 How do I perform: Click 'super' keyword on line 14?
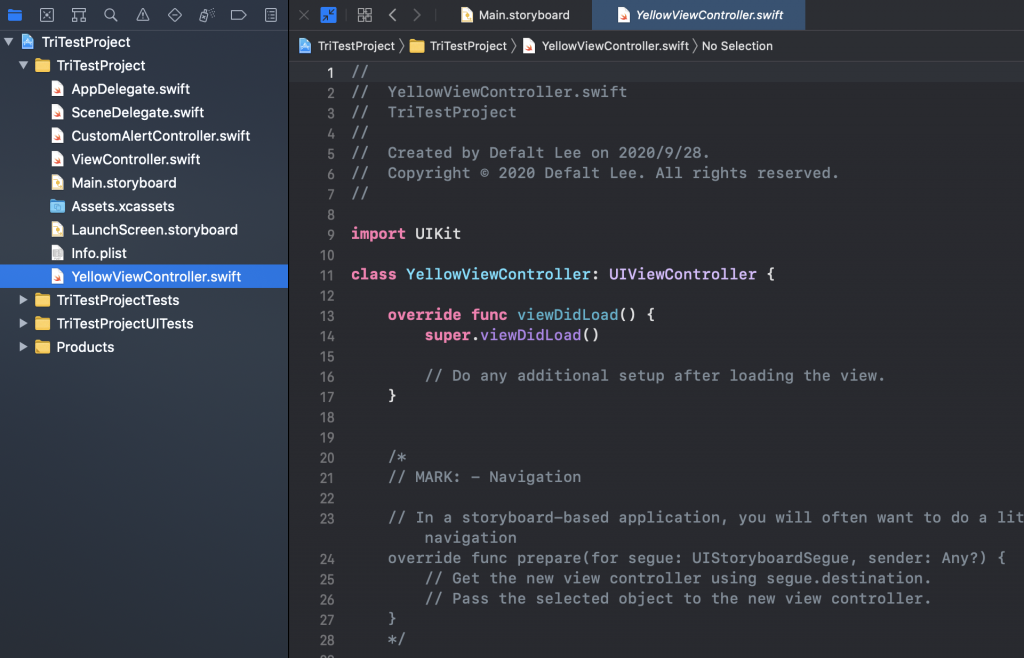coord(447,335)
